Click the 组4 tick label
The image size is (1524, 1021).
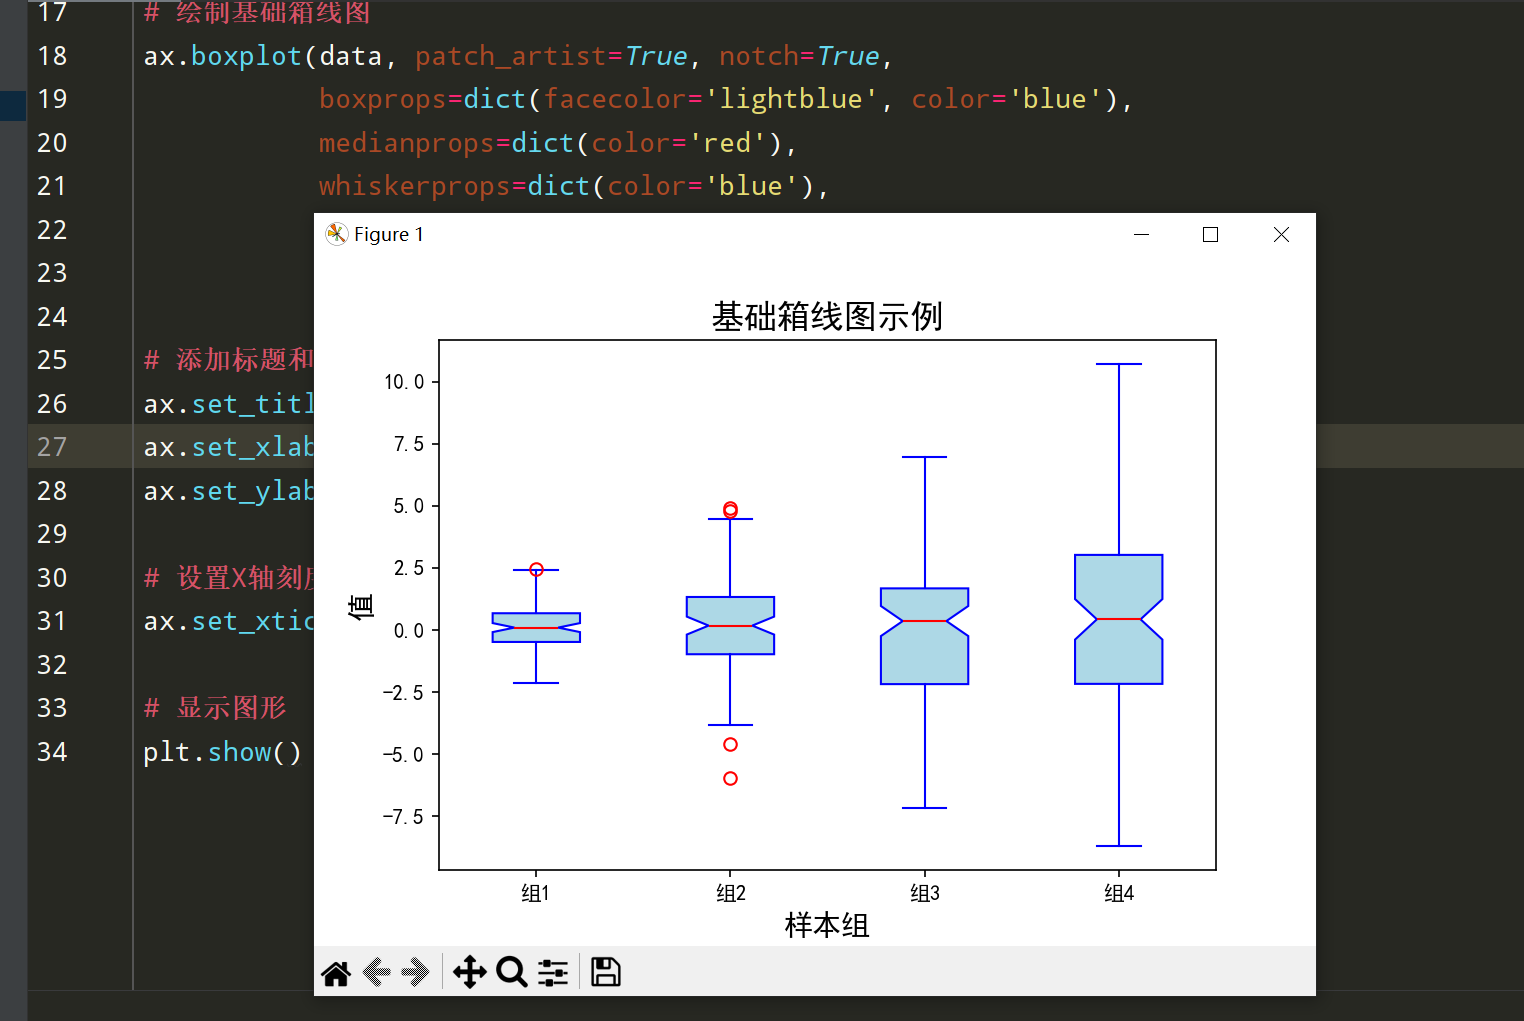[1119, 893]
